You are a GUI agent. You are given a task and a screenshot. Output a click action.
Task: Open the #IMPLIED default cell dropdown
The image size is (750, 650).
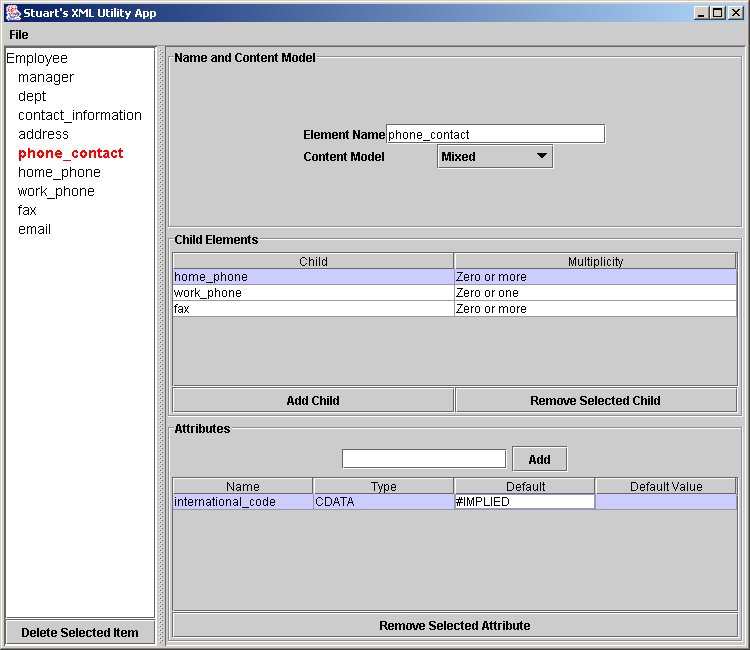coord(524,502)
